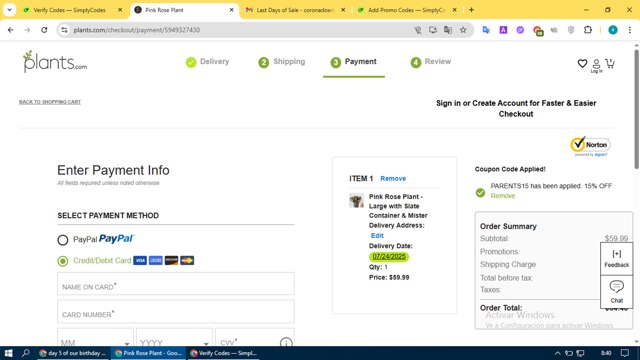Open the Chrome menu three dots
Image resolution: width=640 pixels, height=360 pixels.
pos(630,30)
